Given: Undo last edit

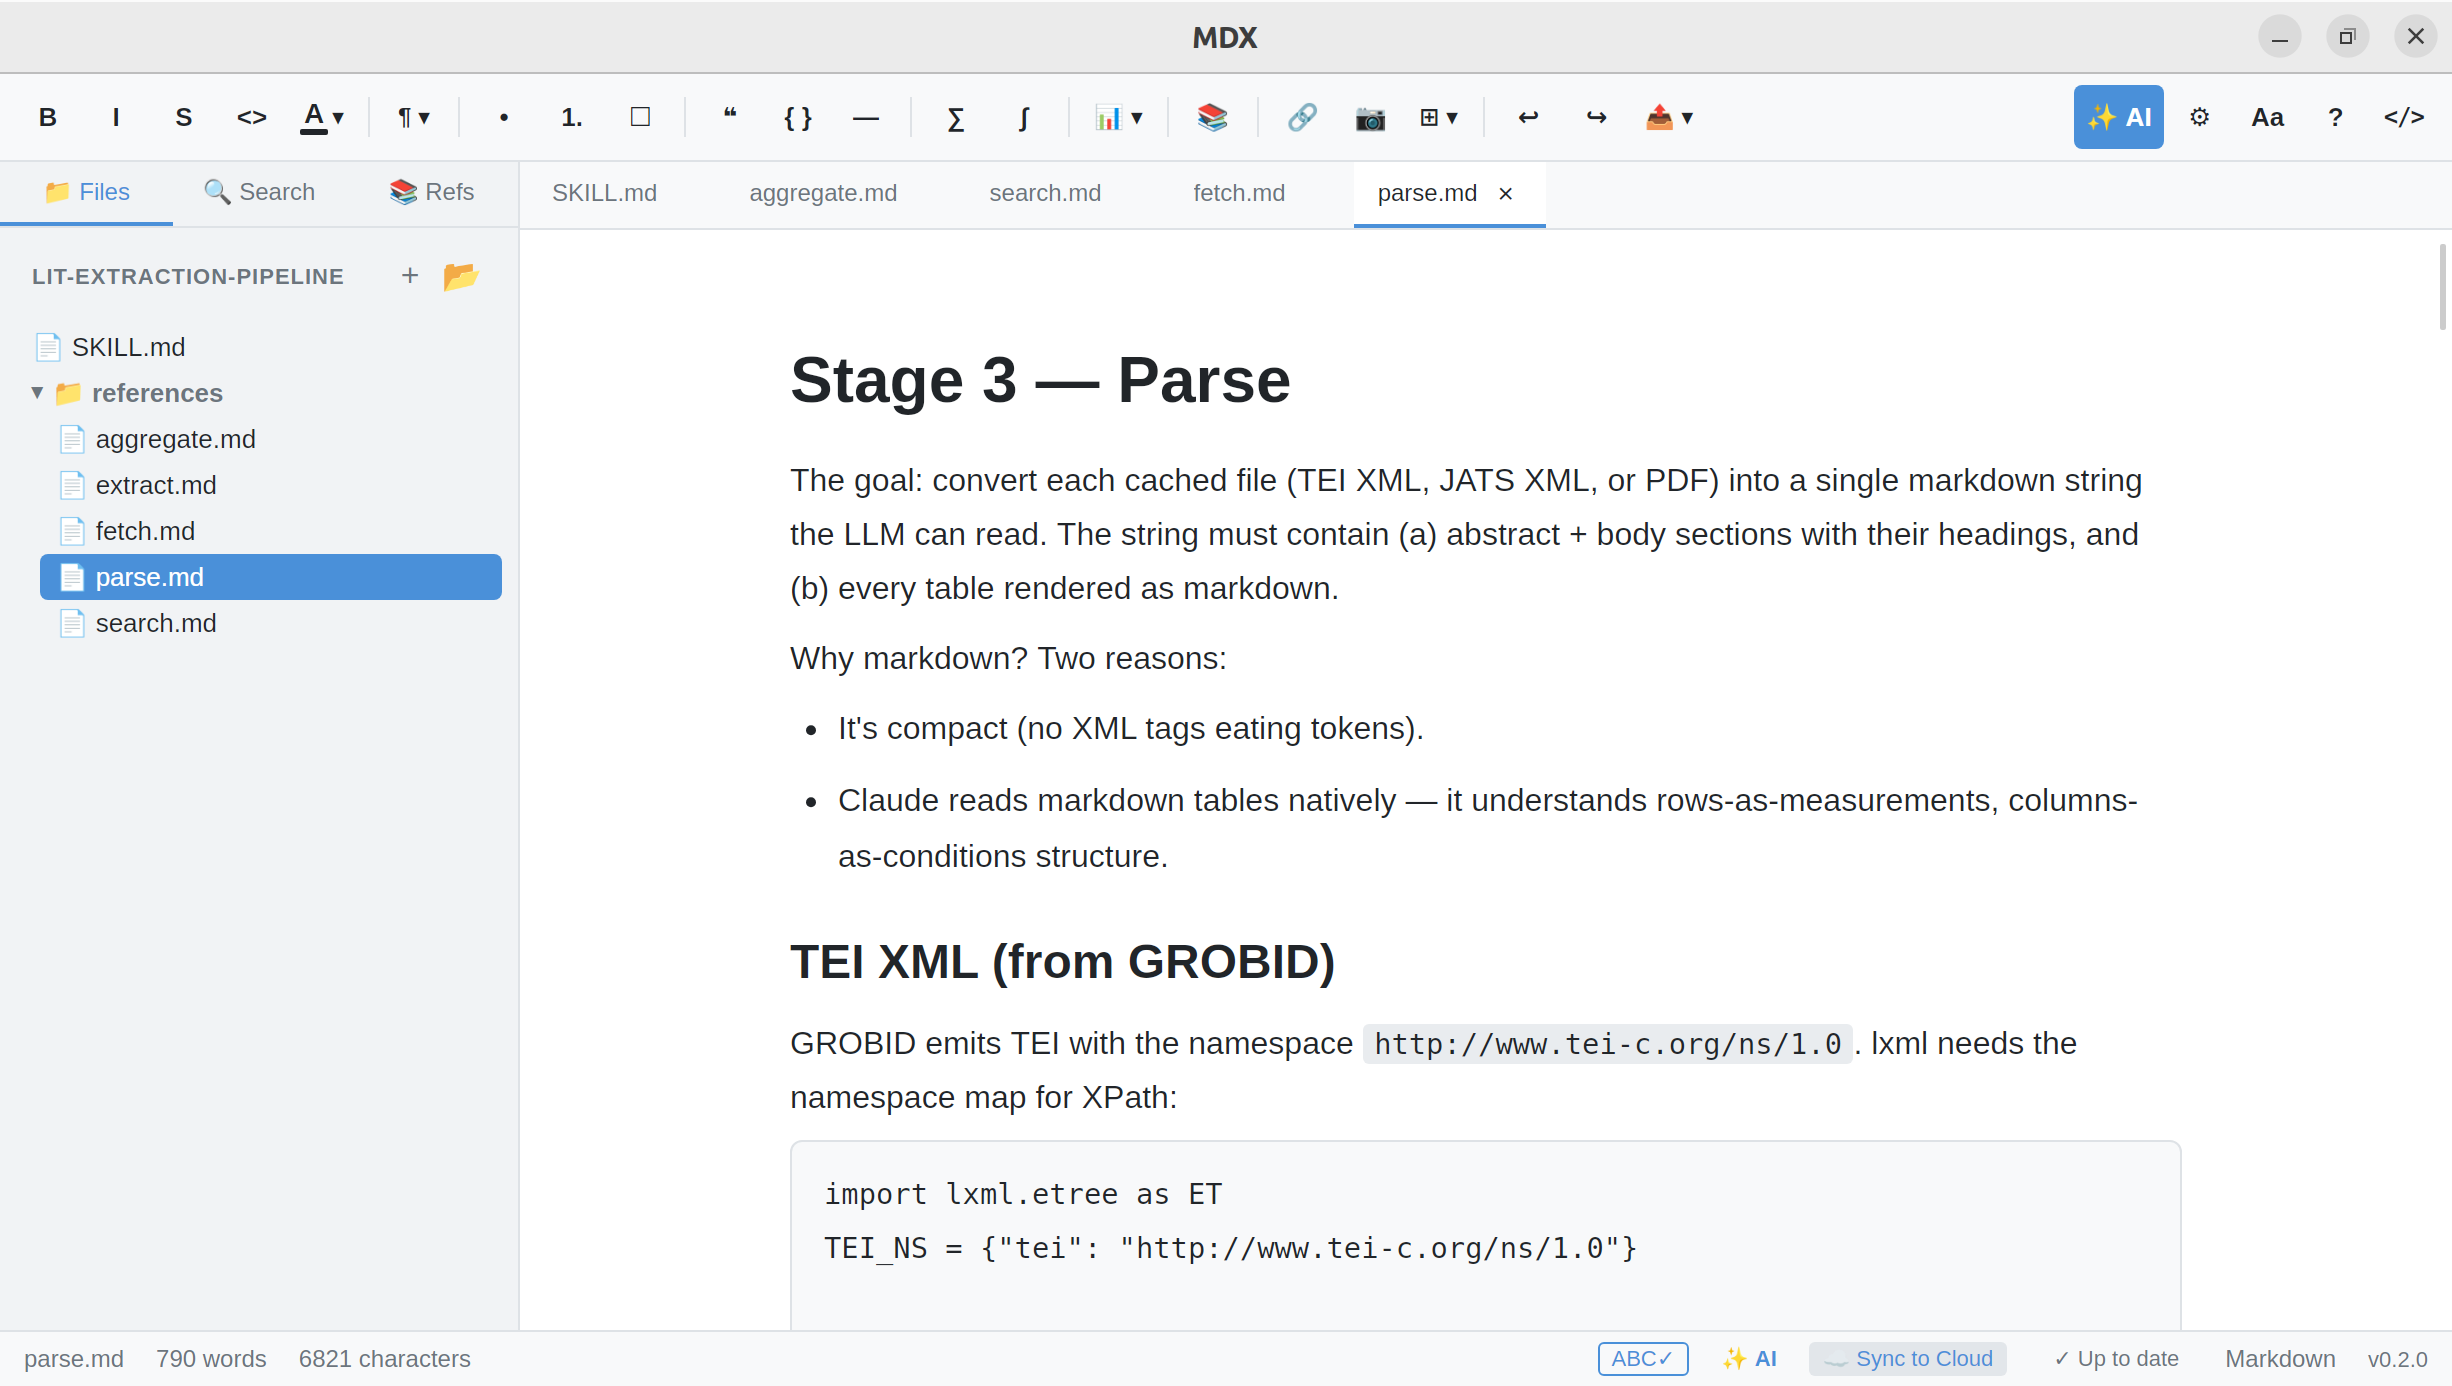Looking at the screenshot, I should tap(1527, 117).
